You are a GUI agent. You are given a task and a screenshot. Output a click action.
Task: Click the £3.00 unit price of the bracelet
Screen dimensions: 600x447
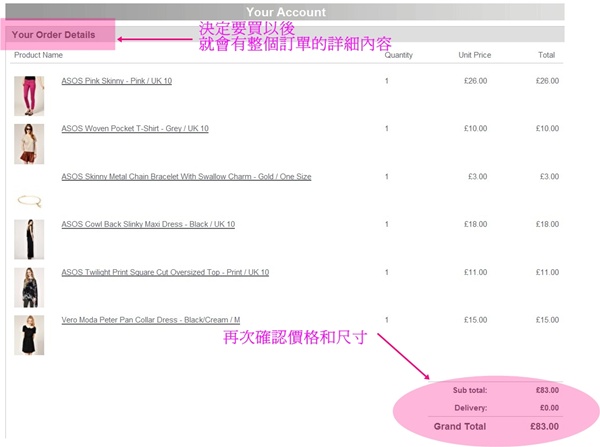pyautogui.click(x=478, y=176)
